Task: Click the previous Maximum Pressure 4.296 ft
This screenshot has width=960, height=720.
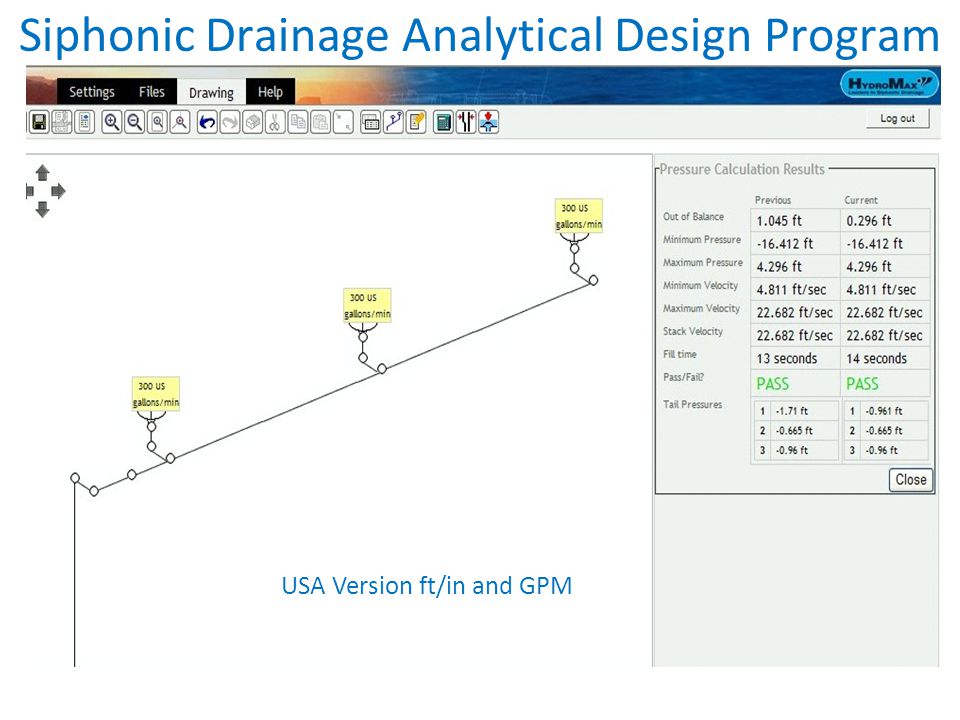Action: point(795,266)
